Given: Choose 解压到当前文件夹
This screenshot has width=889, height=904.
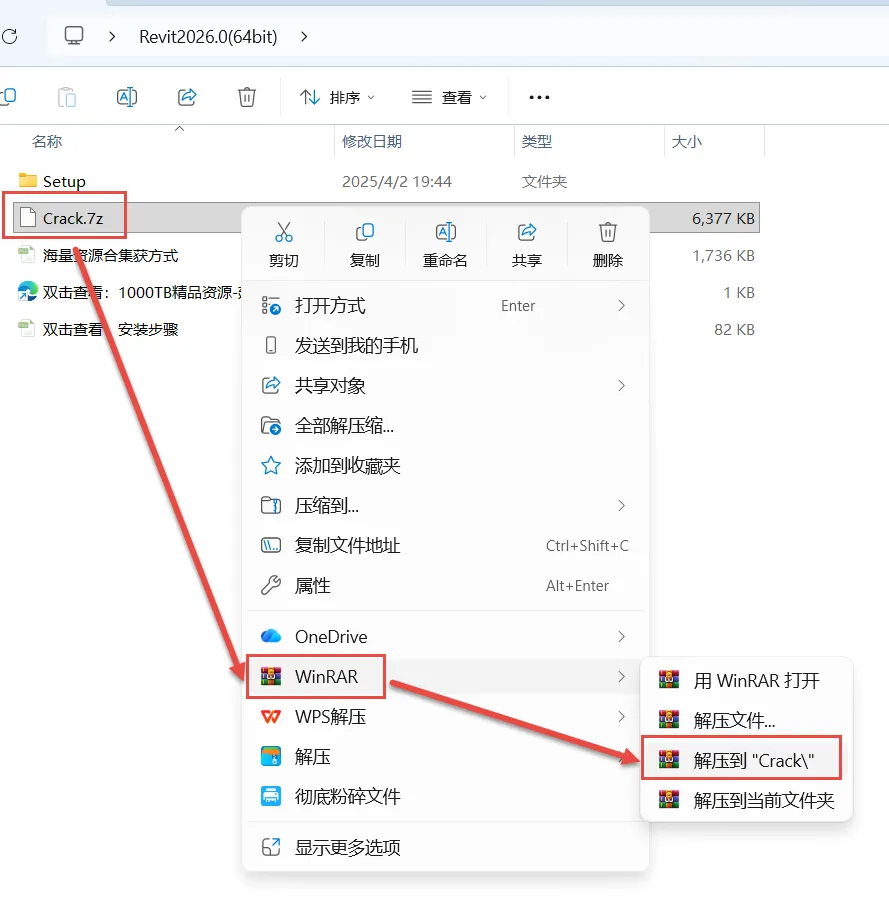Looking at the screenshot, I should [746, 800].
